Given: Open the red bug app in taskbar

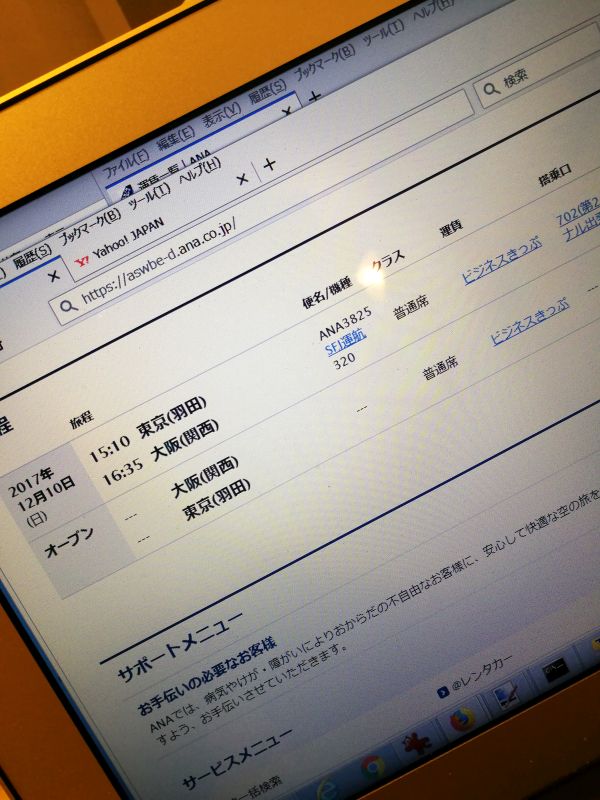Looking at the screenshot, I should pyautogui.click(x=417, y=744).
